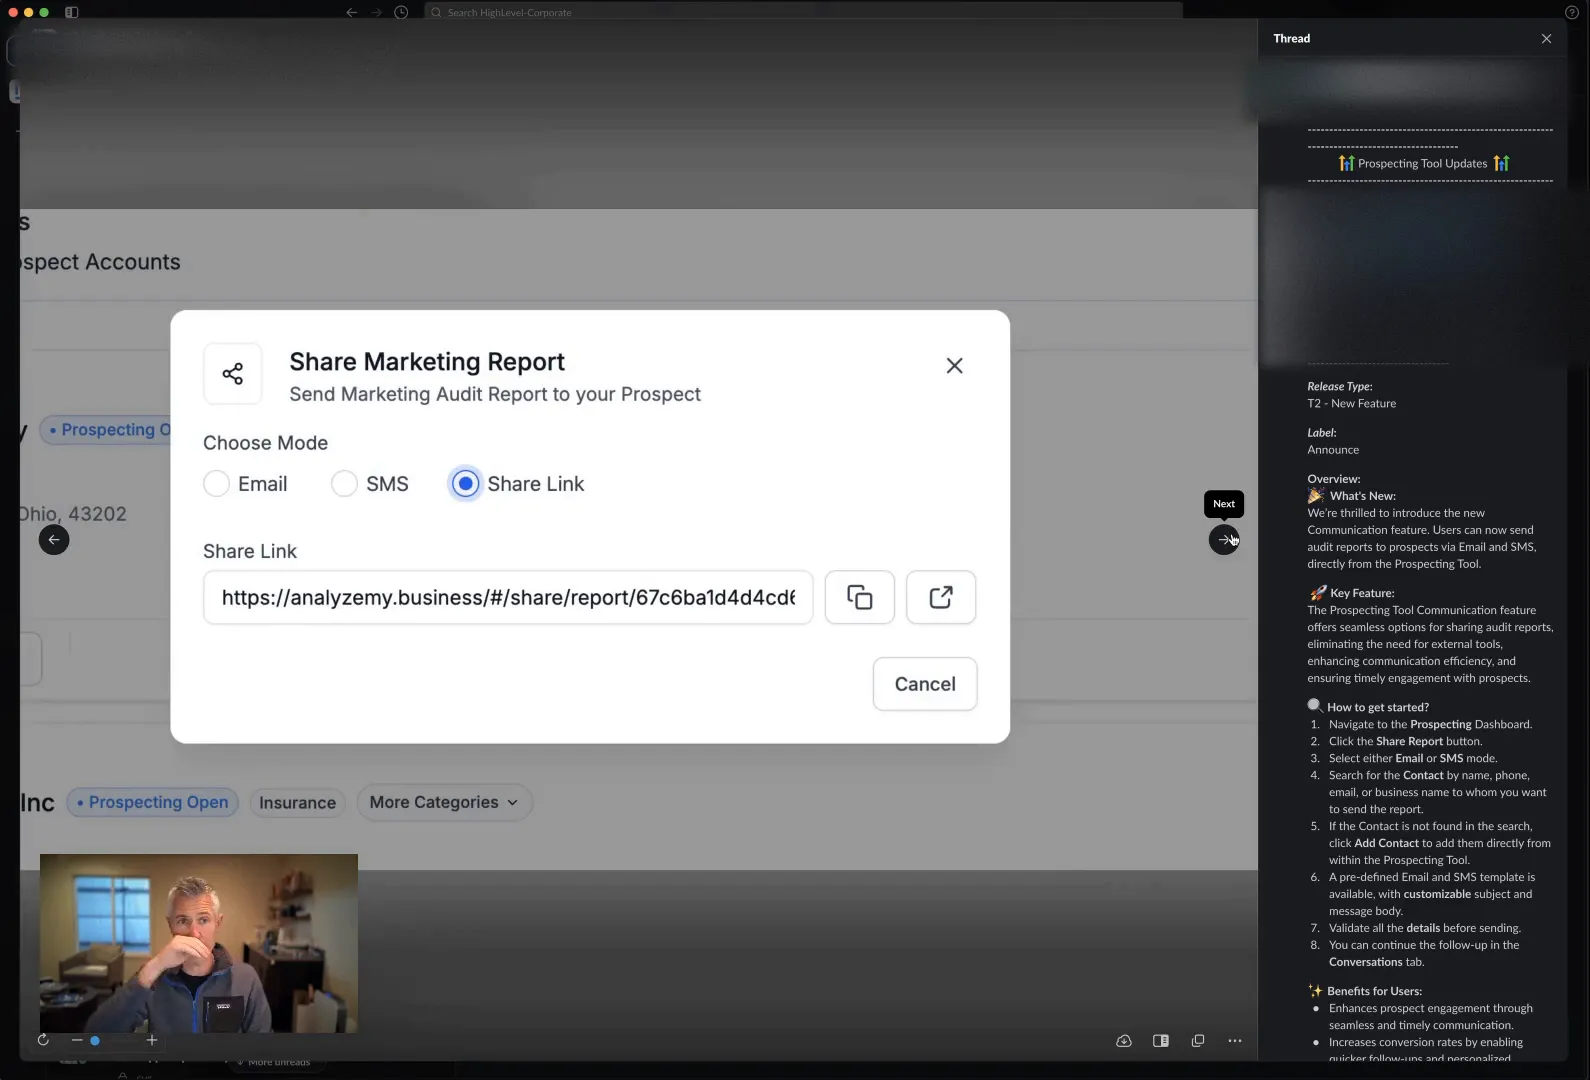Open image in a new window
The image size is (1590, 1080).
(1198, 1040)
